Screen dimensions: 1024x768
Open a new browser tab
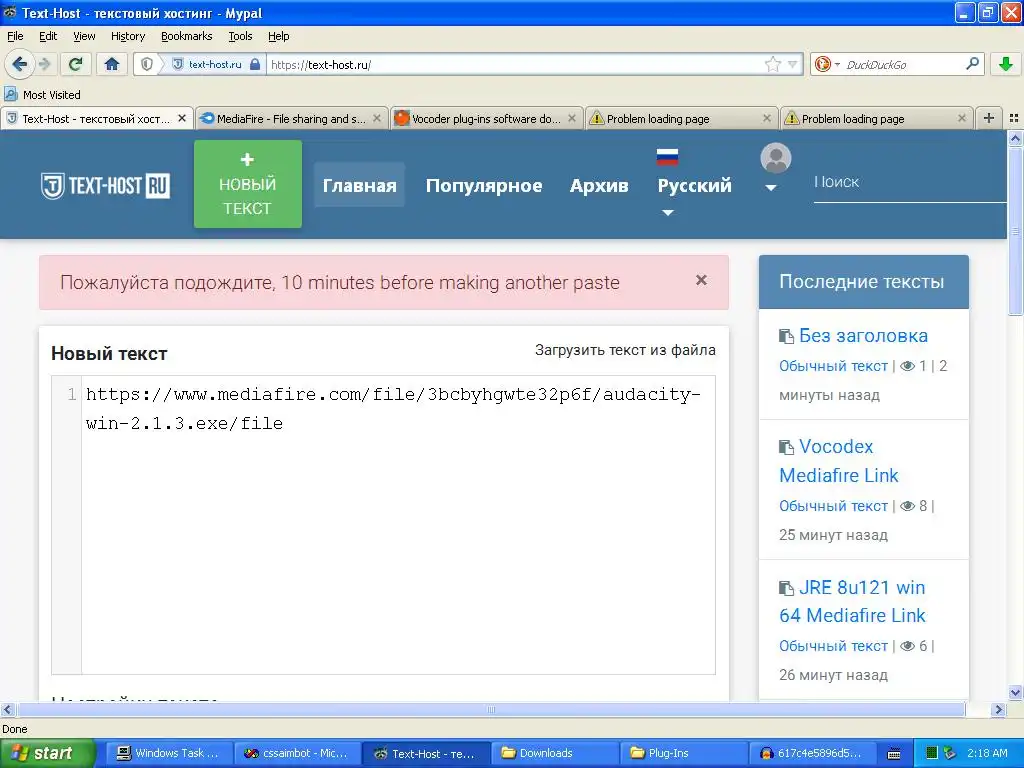[x=989, y=118]
